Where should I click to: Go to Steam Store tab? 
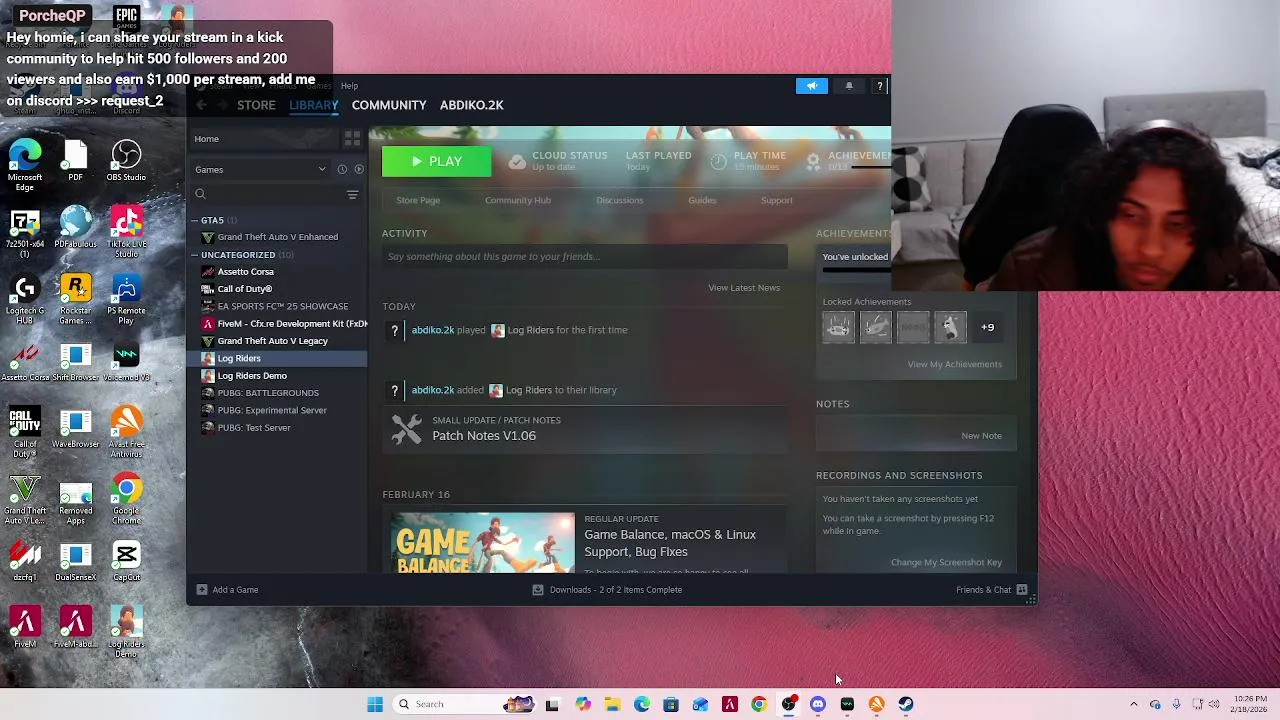pos(256,105)
